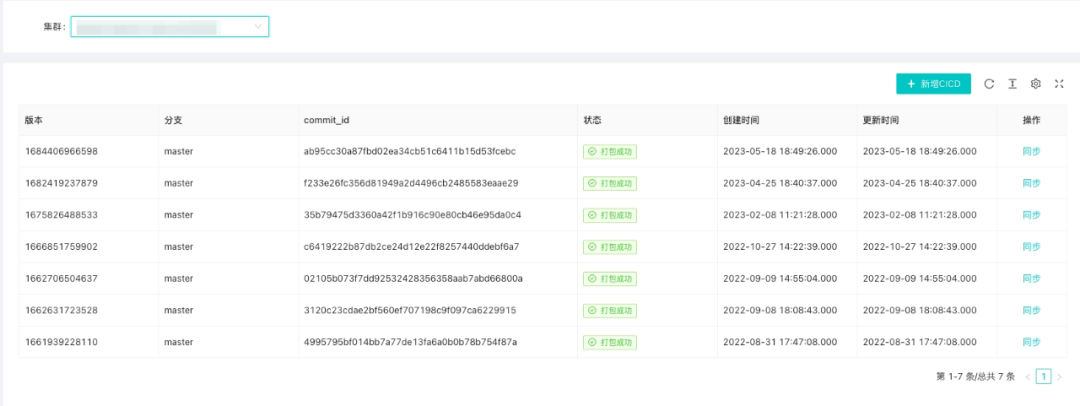The width and height of the screenshot is (1080, 406).
Task: Select version cell 1662631723528
Action: click(x=61, y=310)
